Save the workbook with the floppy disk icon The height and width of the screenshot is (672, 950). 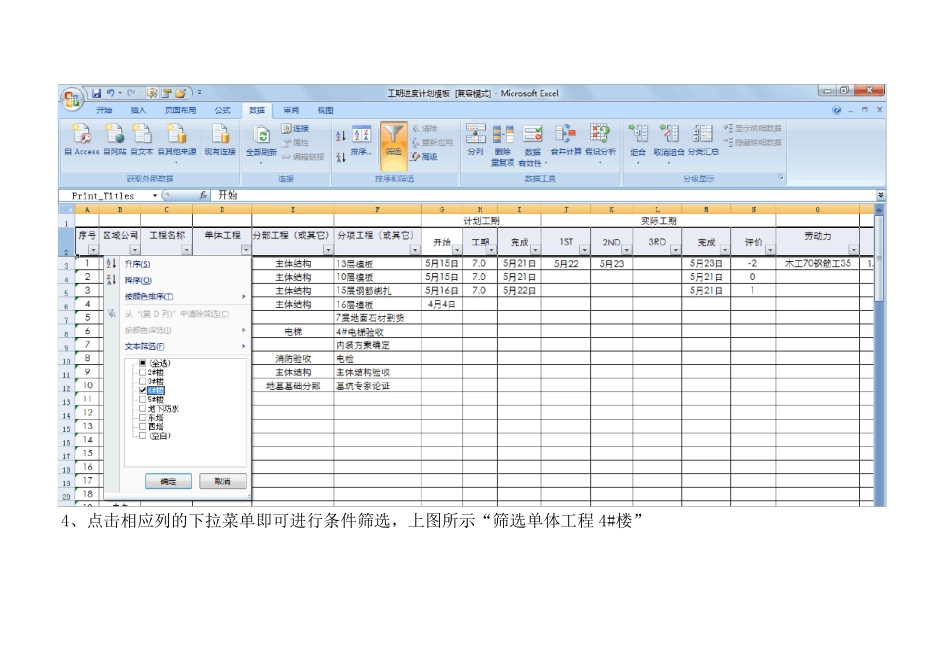coord(96,93)
